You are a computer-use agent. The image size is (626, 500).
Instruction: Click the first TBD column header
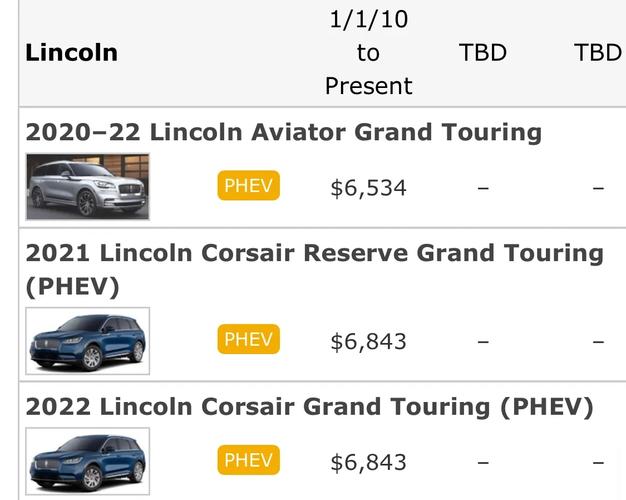tap(483, 52)
